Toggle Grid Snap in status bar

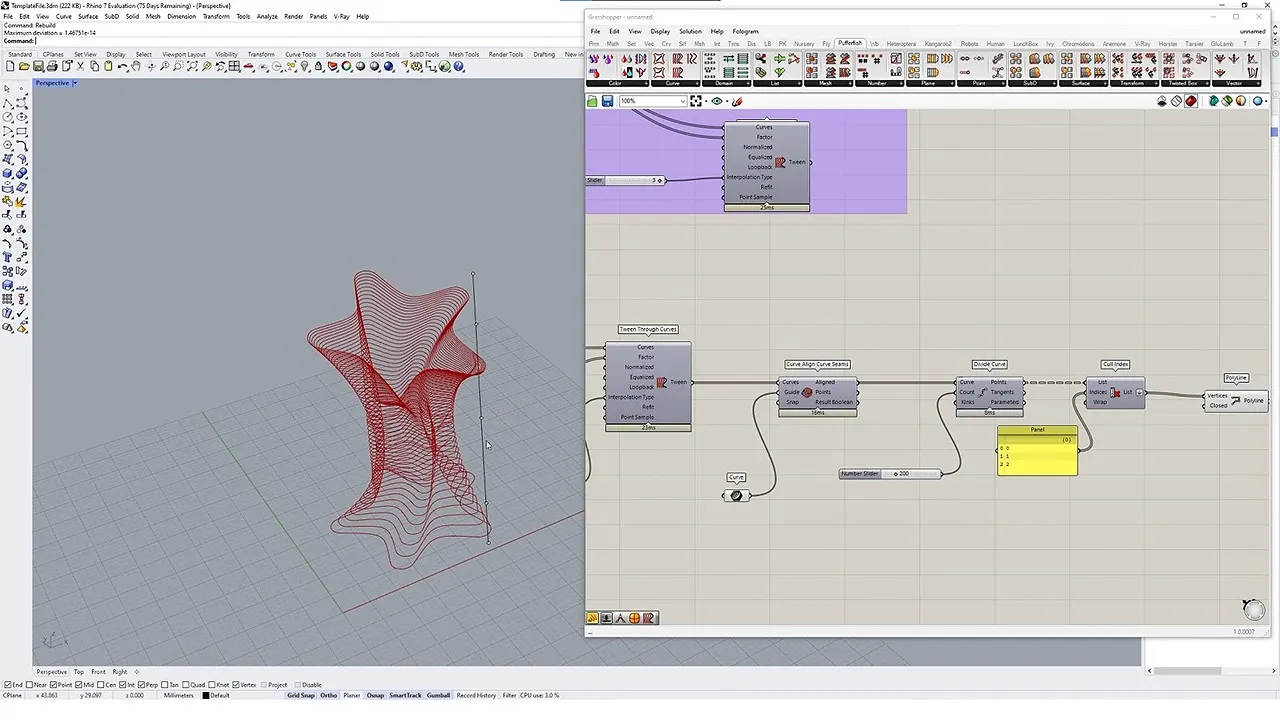(300, 695)
